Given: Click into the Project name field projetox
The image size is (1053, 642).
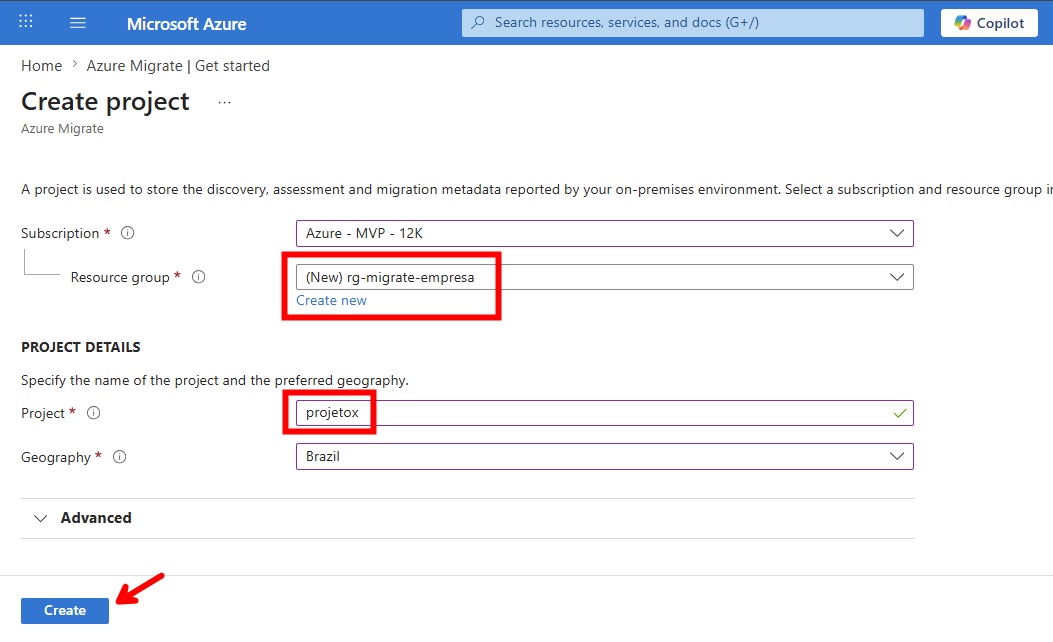Looking at the screenshot, I should 604,413.
